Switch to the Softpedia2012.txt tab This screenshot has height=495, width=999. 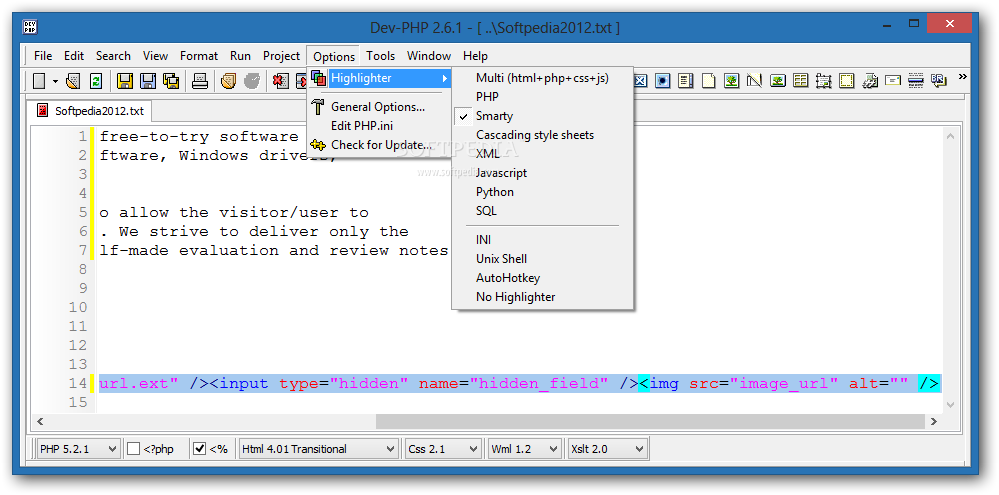pos(90,111)
